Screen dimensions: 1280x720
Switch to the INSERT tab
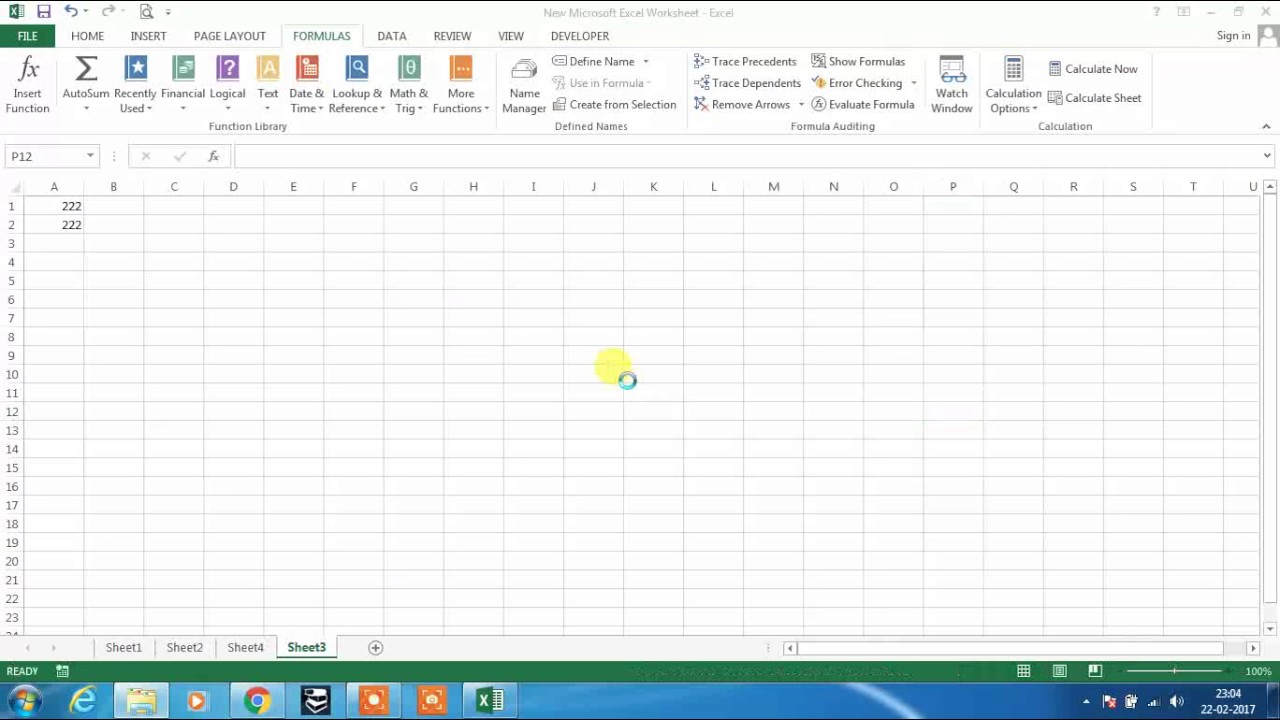[148, 36]
